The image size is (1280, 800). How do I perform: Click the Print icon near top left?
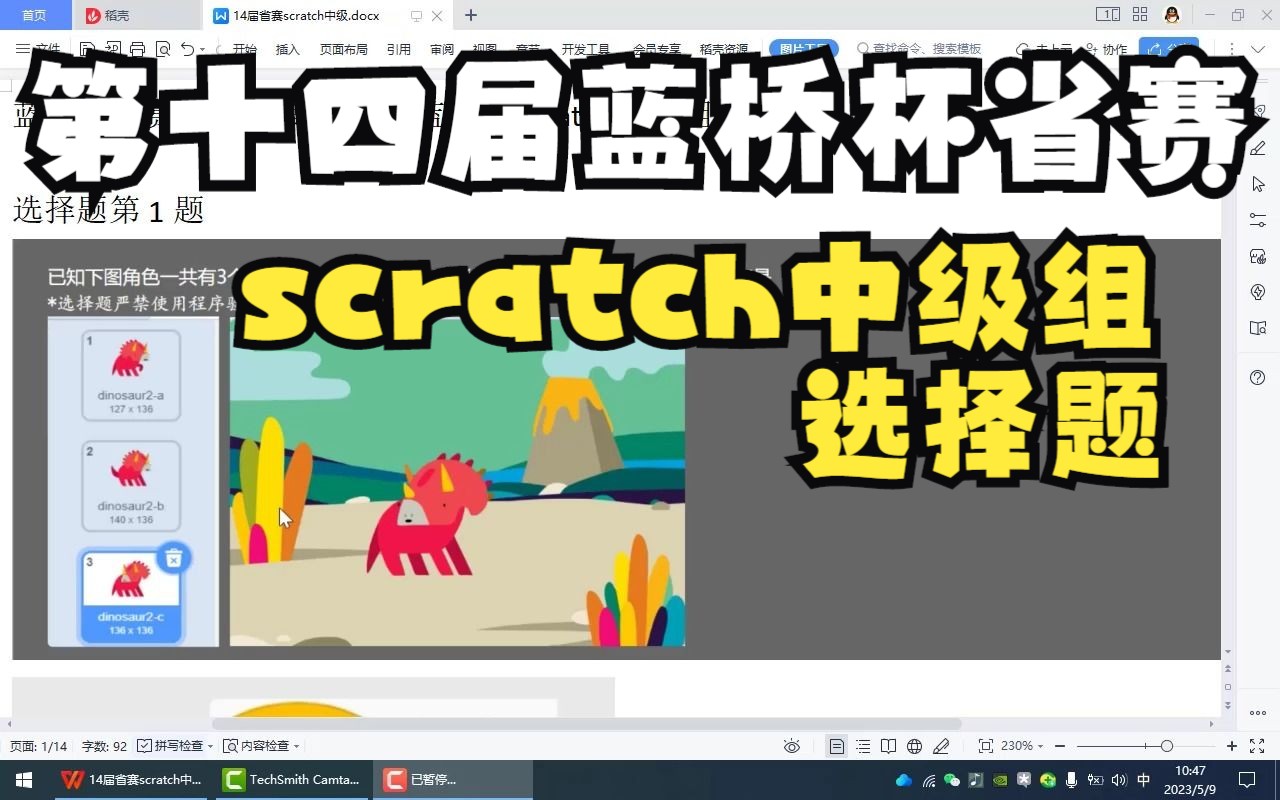[x=138, y=48]
